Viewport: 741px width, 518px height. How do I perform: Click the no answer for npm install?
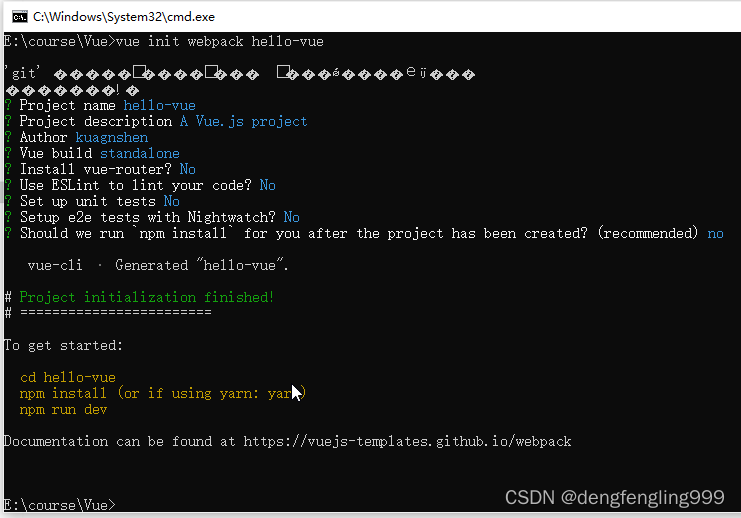[715, 233]
